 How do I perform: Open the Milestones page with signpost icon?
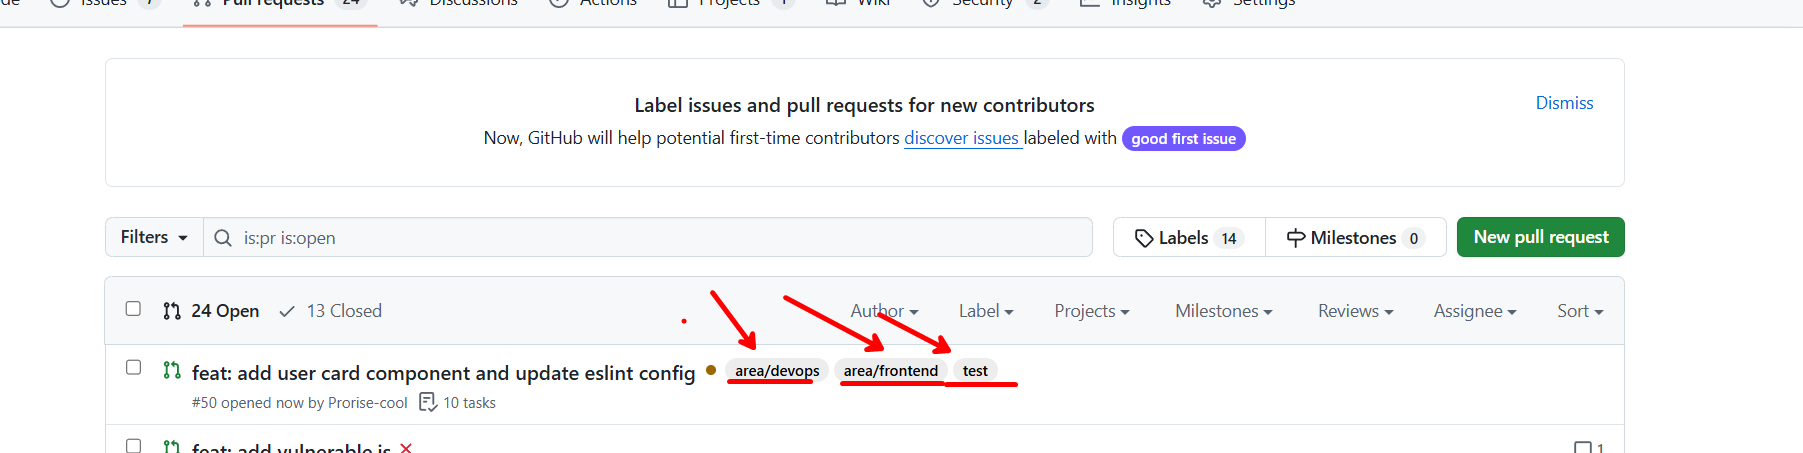(x=1354, y=238)
